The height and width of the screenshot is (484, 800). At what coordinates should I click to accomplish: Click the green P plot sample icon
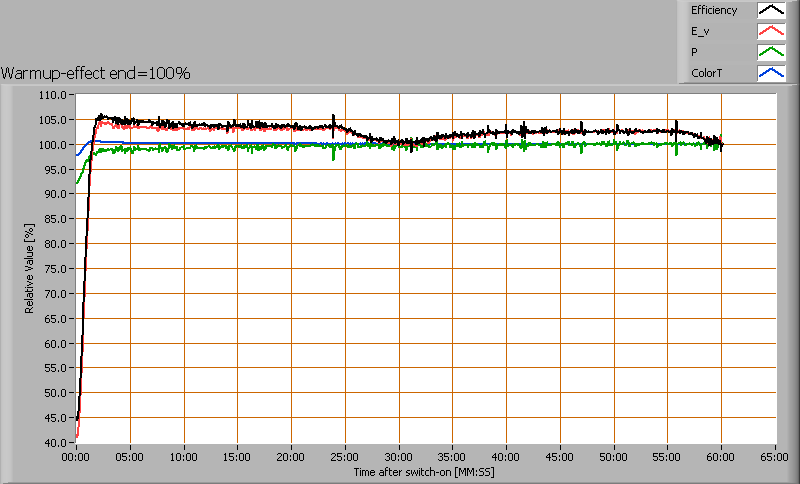pyautogui.click(x=770, y=52)
